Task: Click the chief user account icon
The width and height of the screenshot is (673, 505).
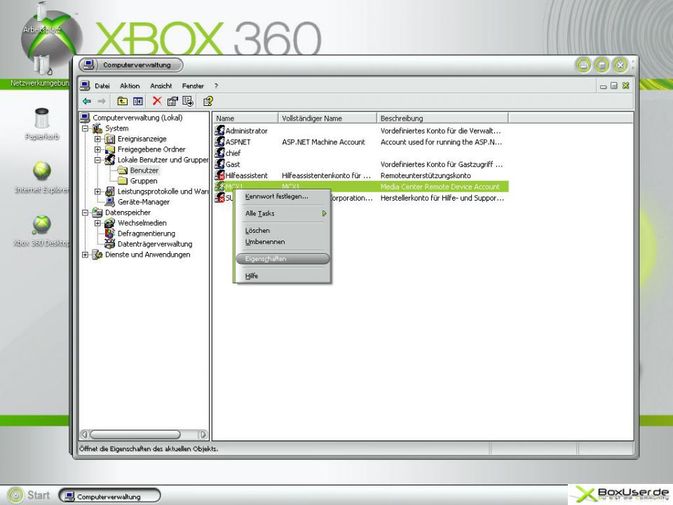Action: point(220,152)
